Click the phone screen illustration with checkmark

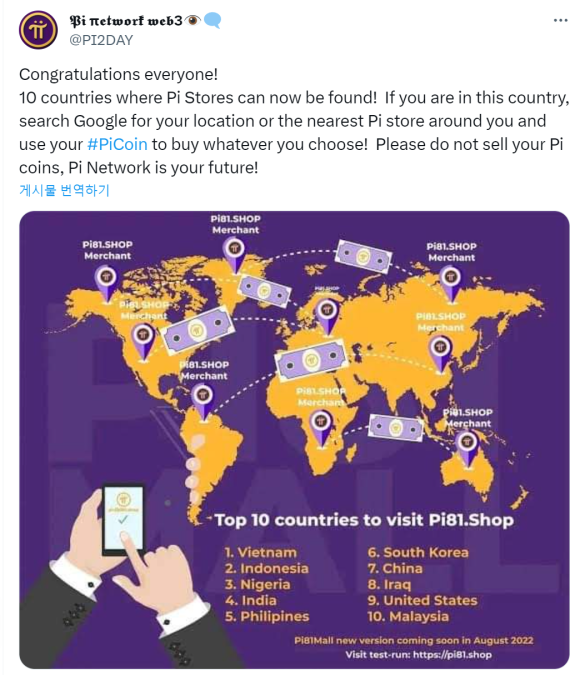point(123,519)
